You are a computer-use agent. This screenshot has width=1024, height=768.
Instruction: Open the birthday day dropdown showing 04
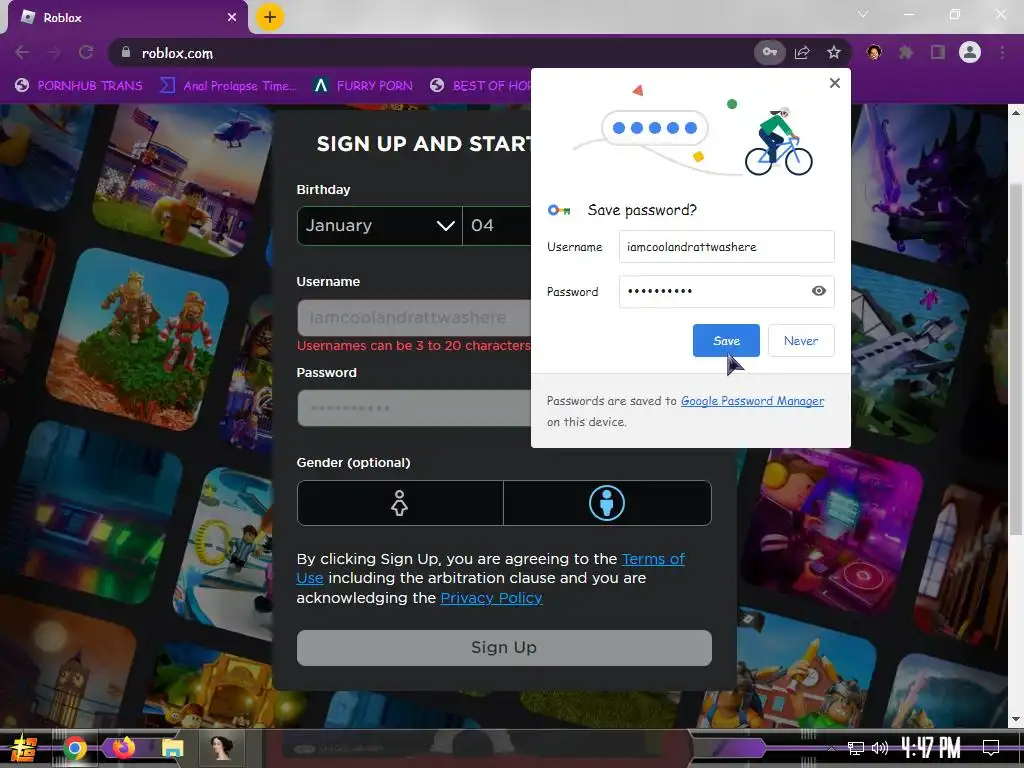tap(497, 226)
